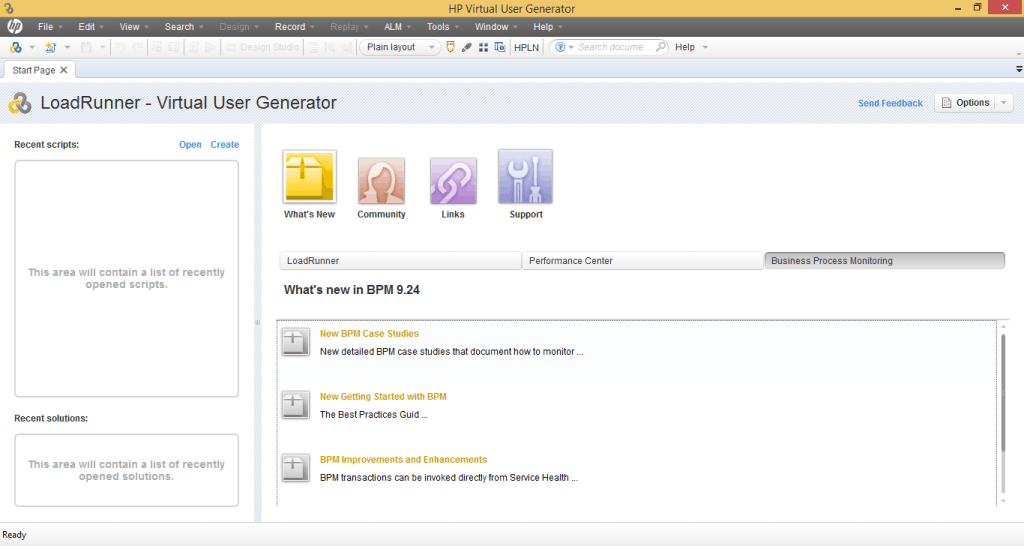Click the Add/New solution star icon
1024x546 pixels.
point(50,47)
